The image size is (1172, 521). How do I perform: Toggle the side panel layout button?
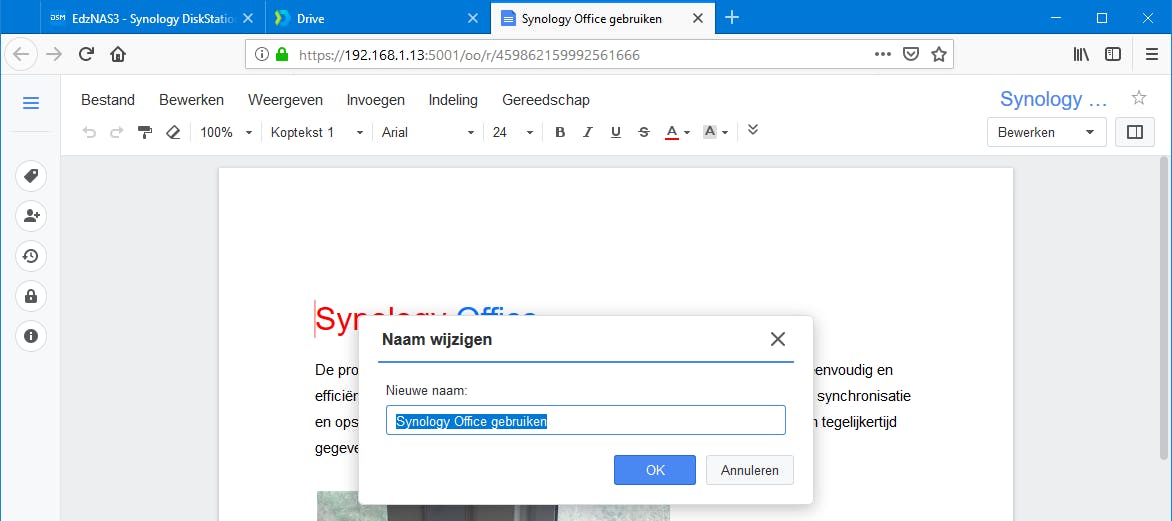pos(1135,132)
